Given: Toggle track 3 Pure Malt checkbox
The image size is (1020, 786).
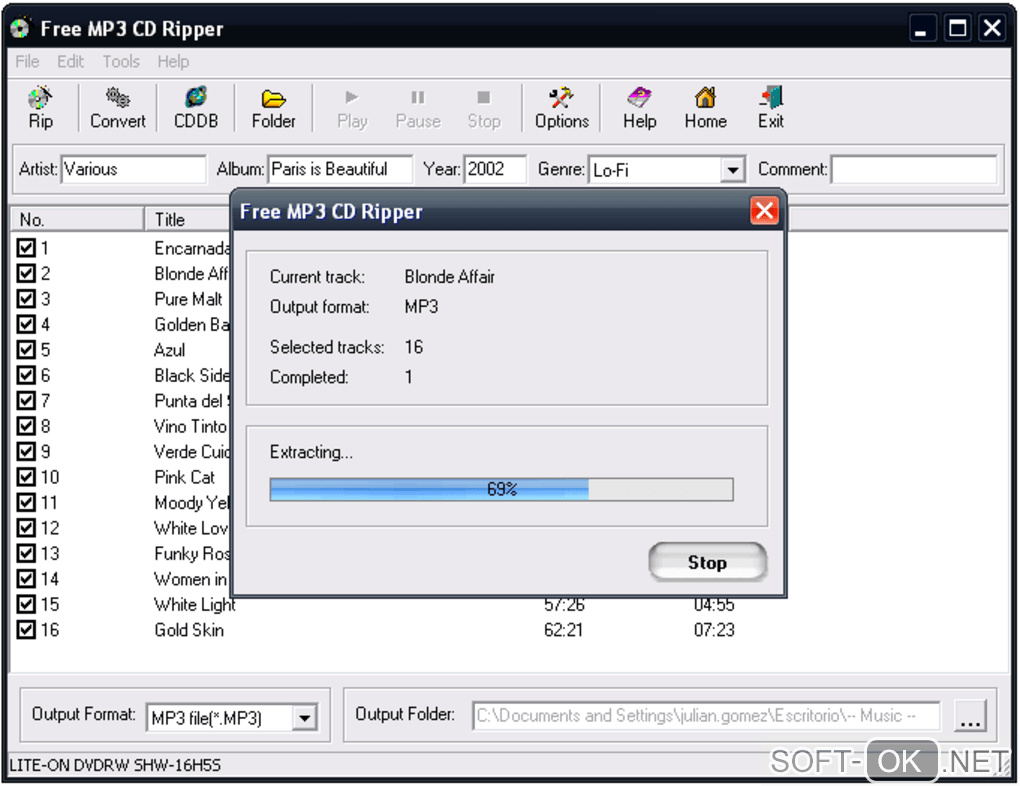Looking at the screenshot, I should click(x=26, y=299).
